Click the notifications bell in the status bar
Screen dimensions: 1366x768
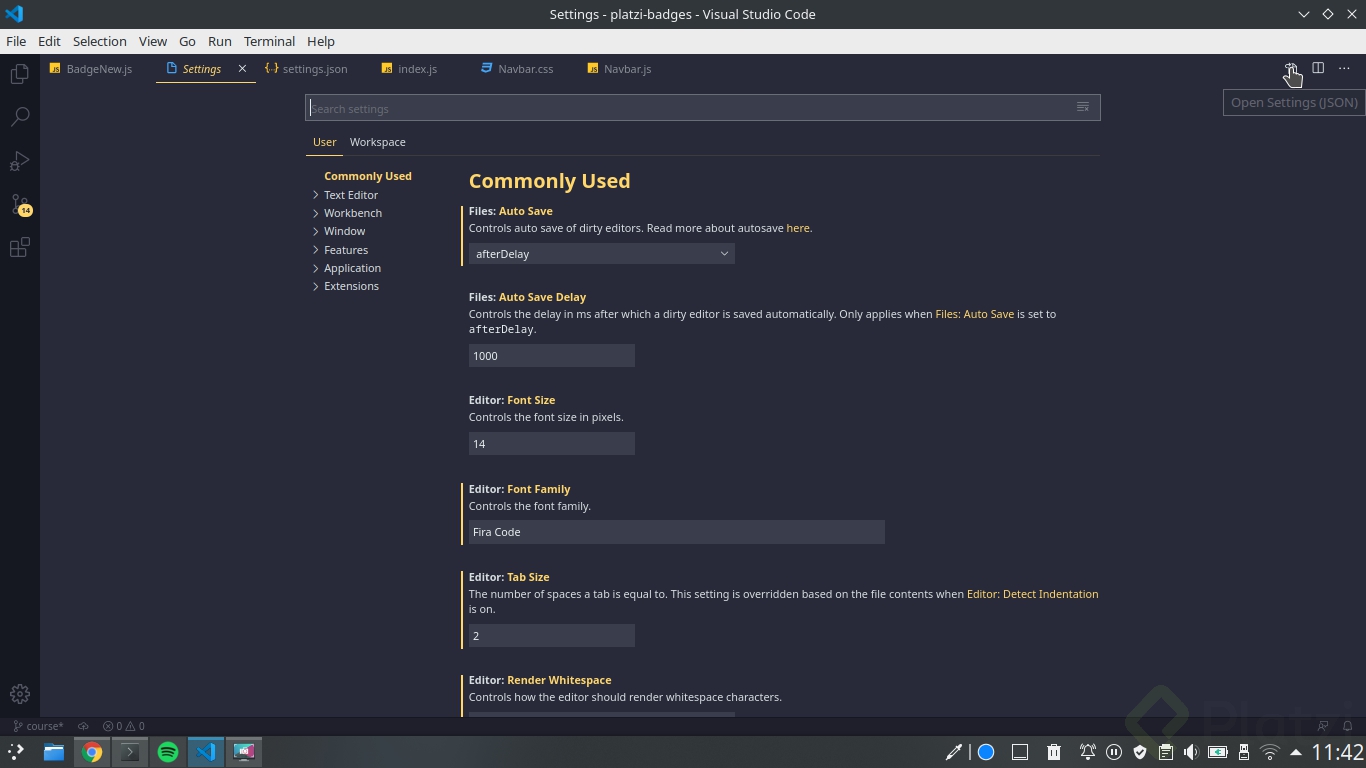1347,726
